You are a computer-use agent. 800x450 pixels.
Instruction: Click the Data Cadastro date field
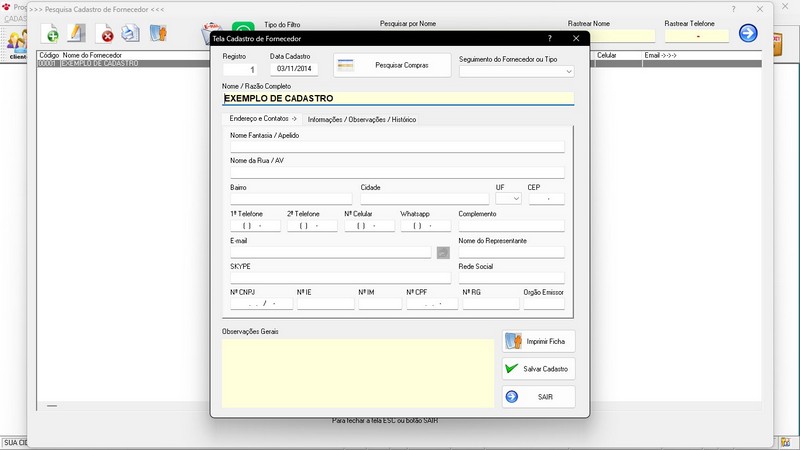coord(294,69)
